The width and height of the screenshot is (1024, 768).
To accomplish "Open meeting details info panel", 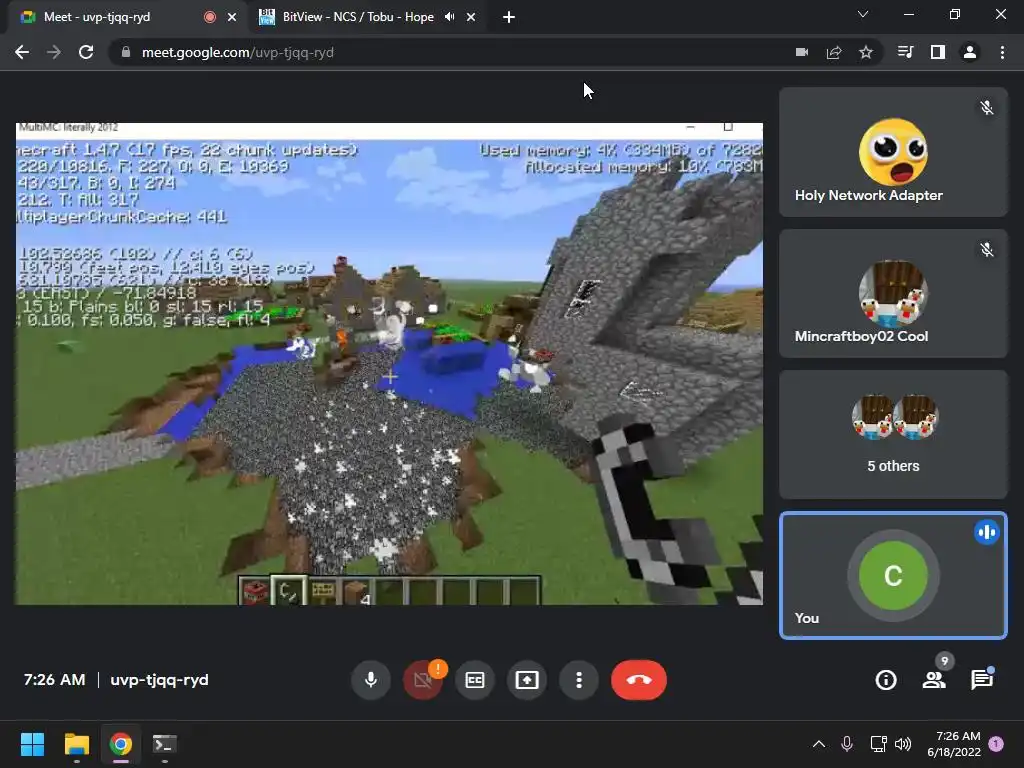I will tap(886, 680).
